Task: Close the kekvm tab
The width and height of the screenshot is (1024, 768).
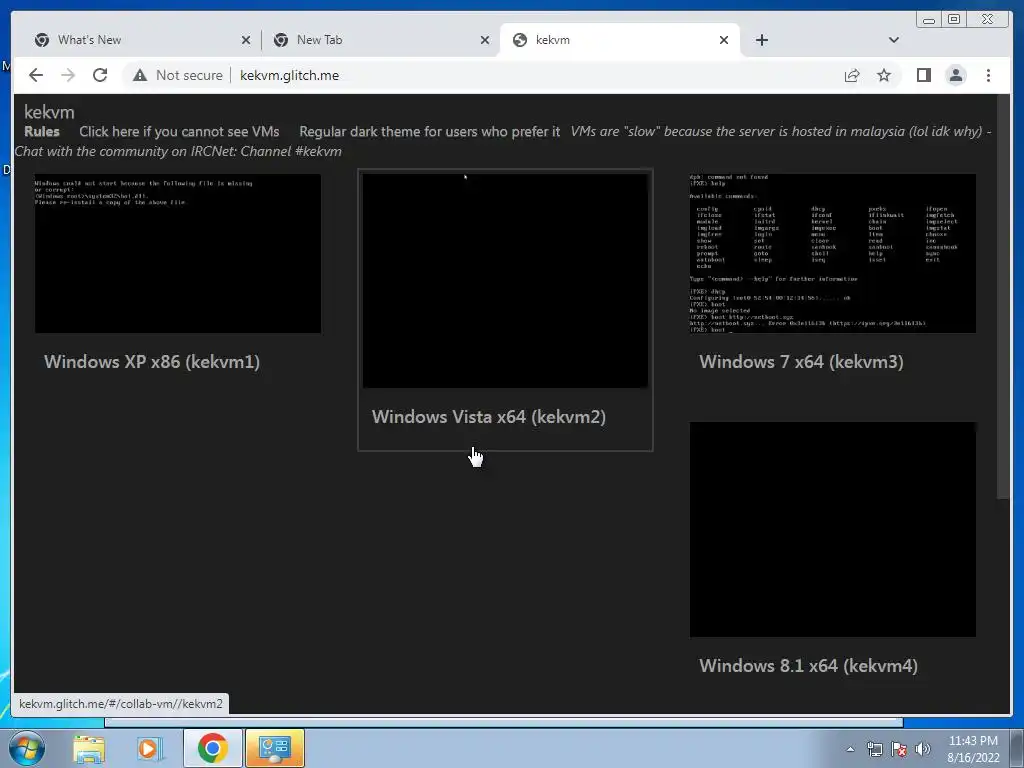Action: click(x=724, y=40)
